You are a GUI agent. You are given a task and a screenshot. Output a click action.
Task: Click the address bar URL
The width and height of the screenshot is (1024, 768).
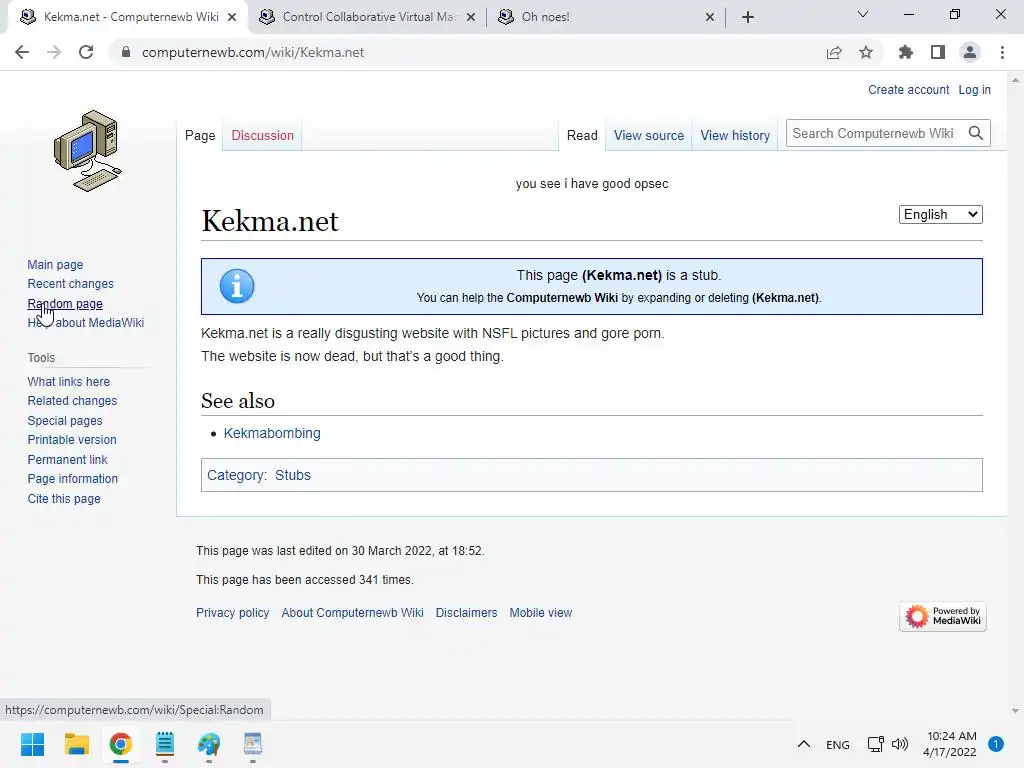click(253, 52)
